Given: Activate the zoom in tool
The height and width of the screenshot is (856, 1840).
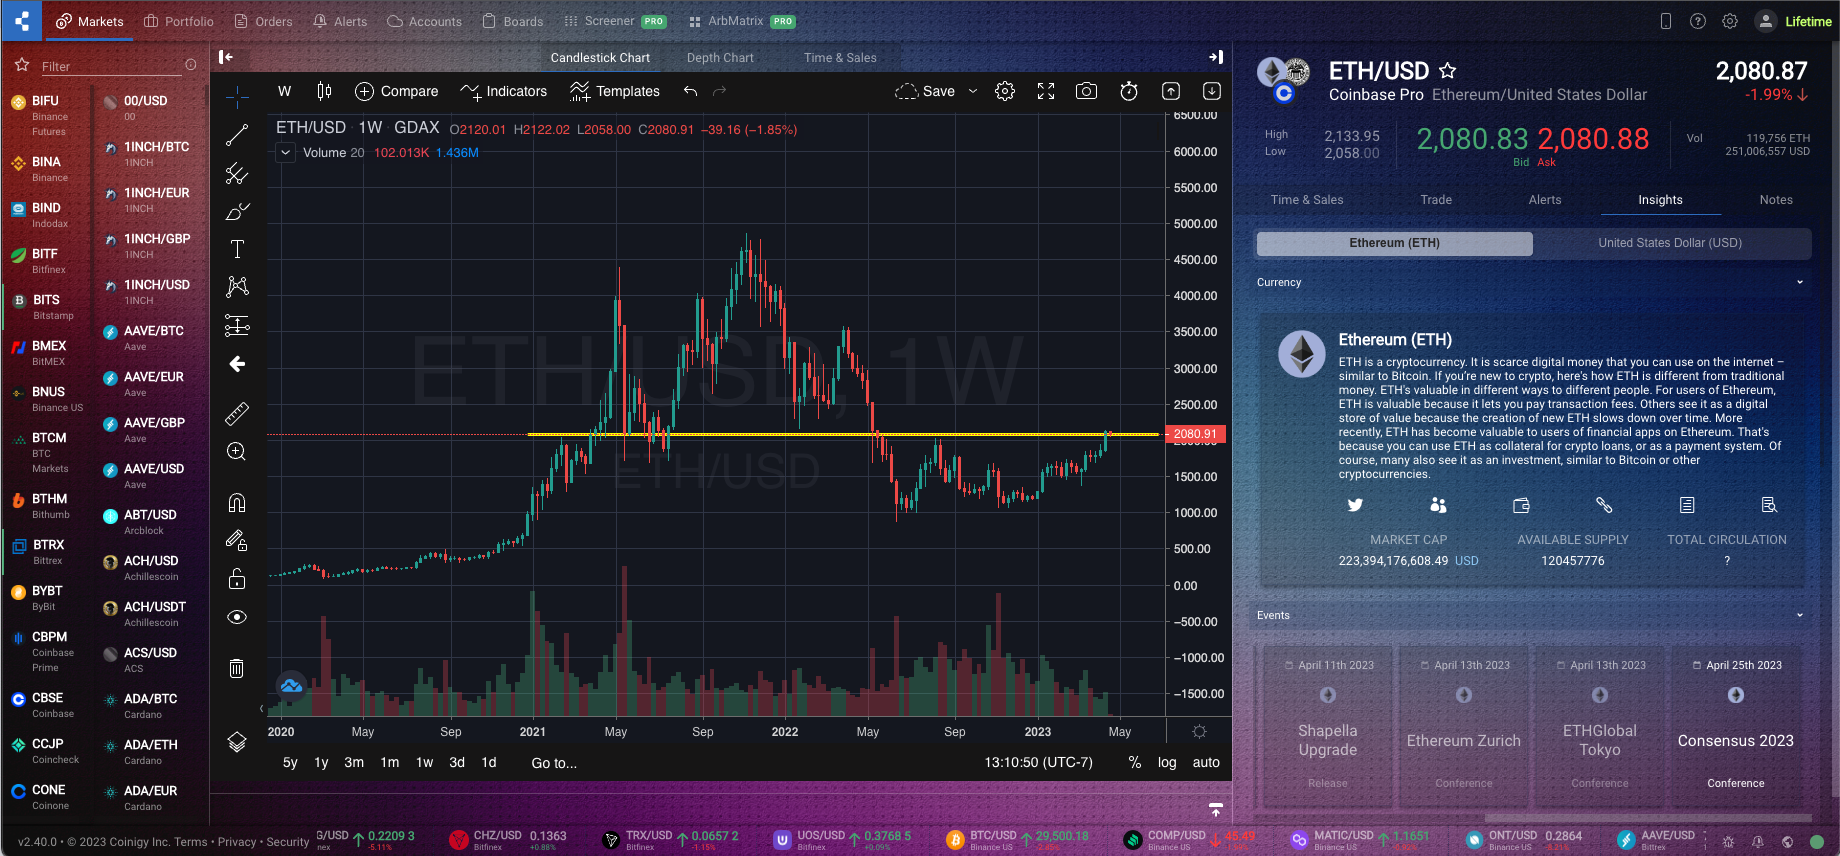Looking at the screenshot, I should point(237,452).
